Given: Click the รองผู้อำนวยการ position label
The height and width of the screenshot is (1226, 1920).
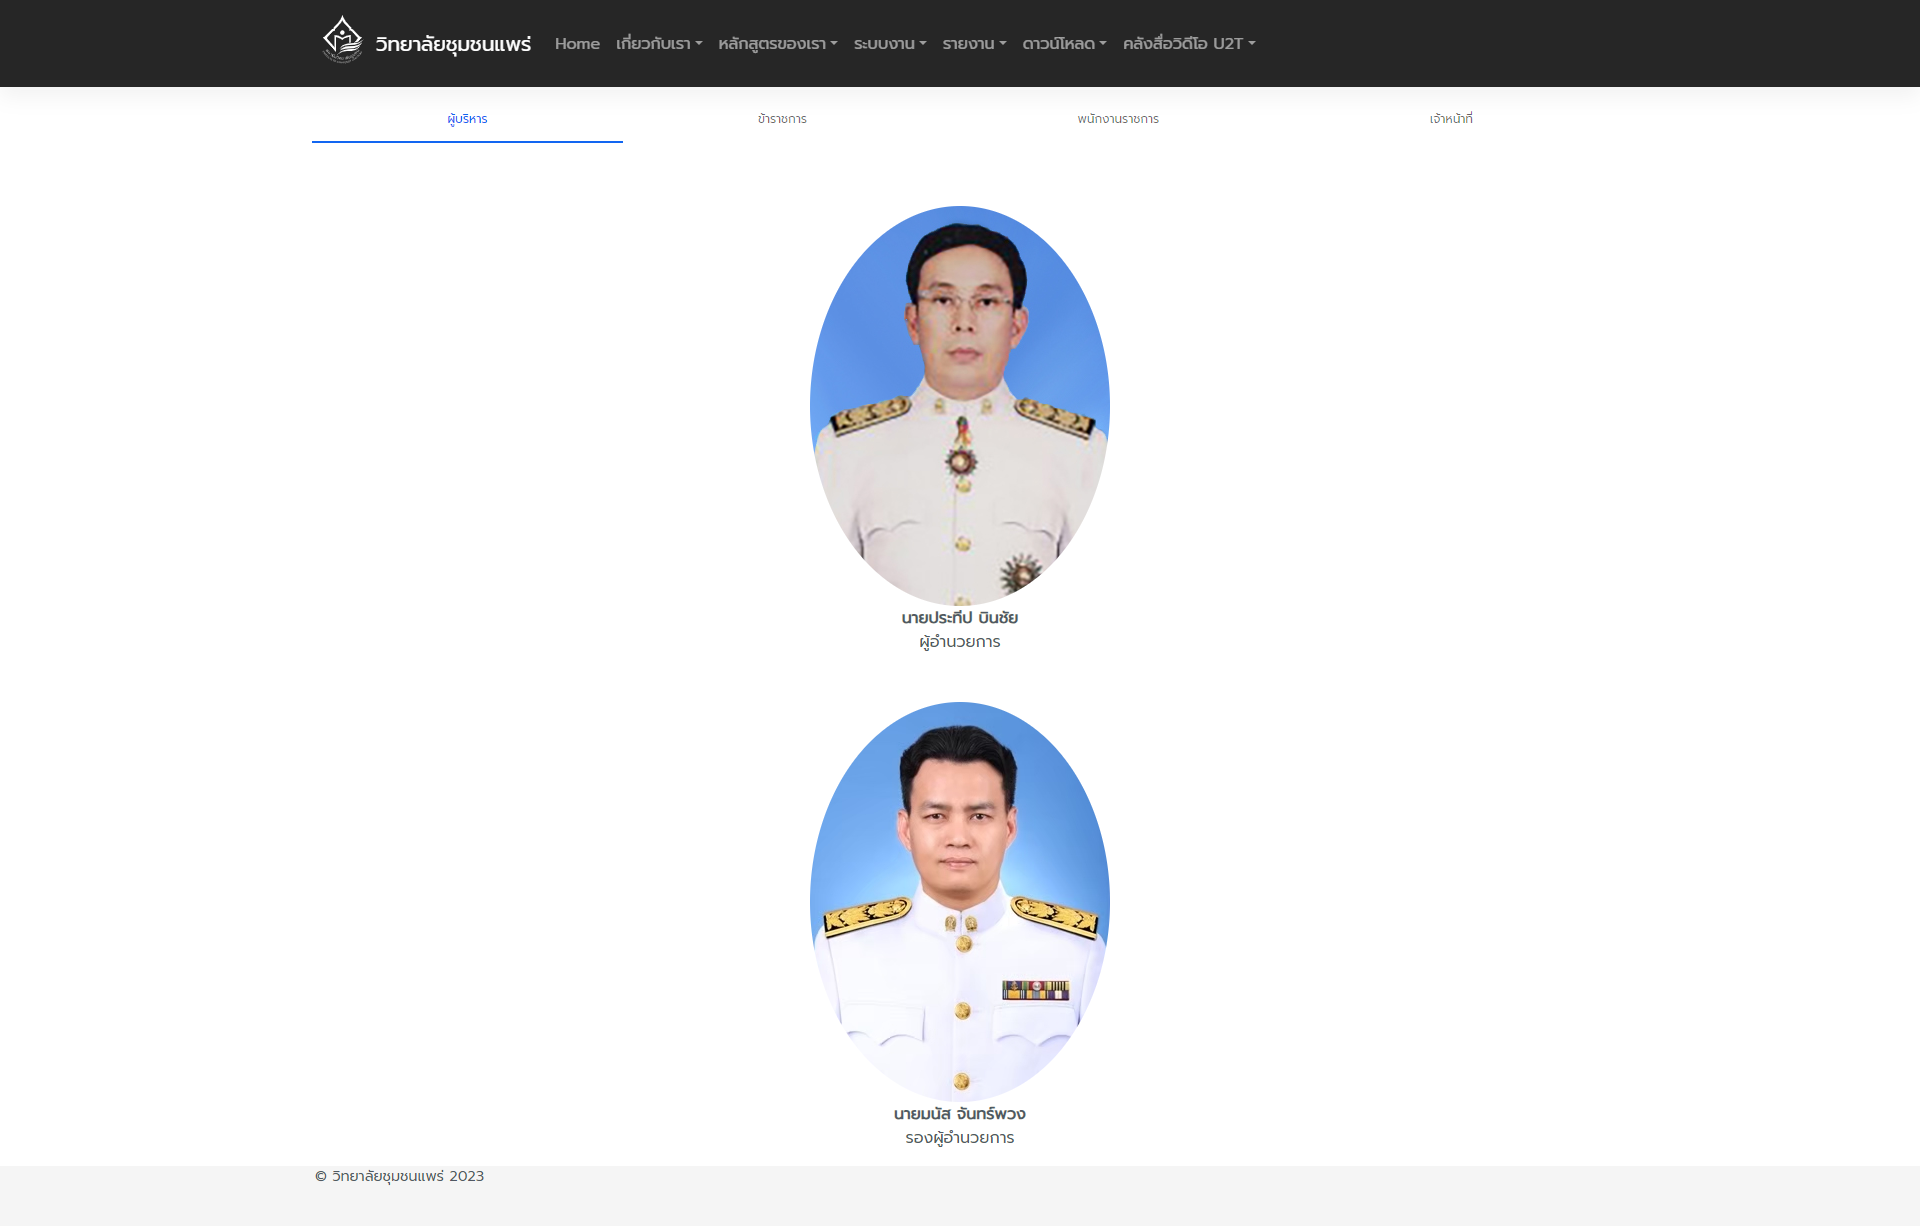Looking at the screenshot, I should [x=960, y=1138].
